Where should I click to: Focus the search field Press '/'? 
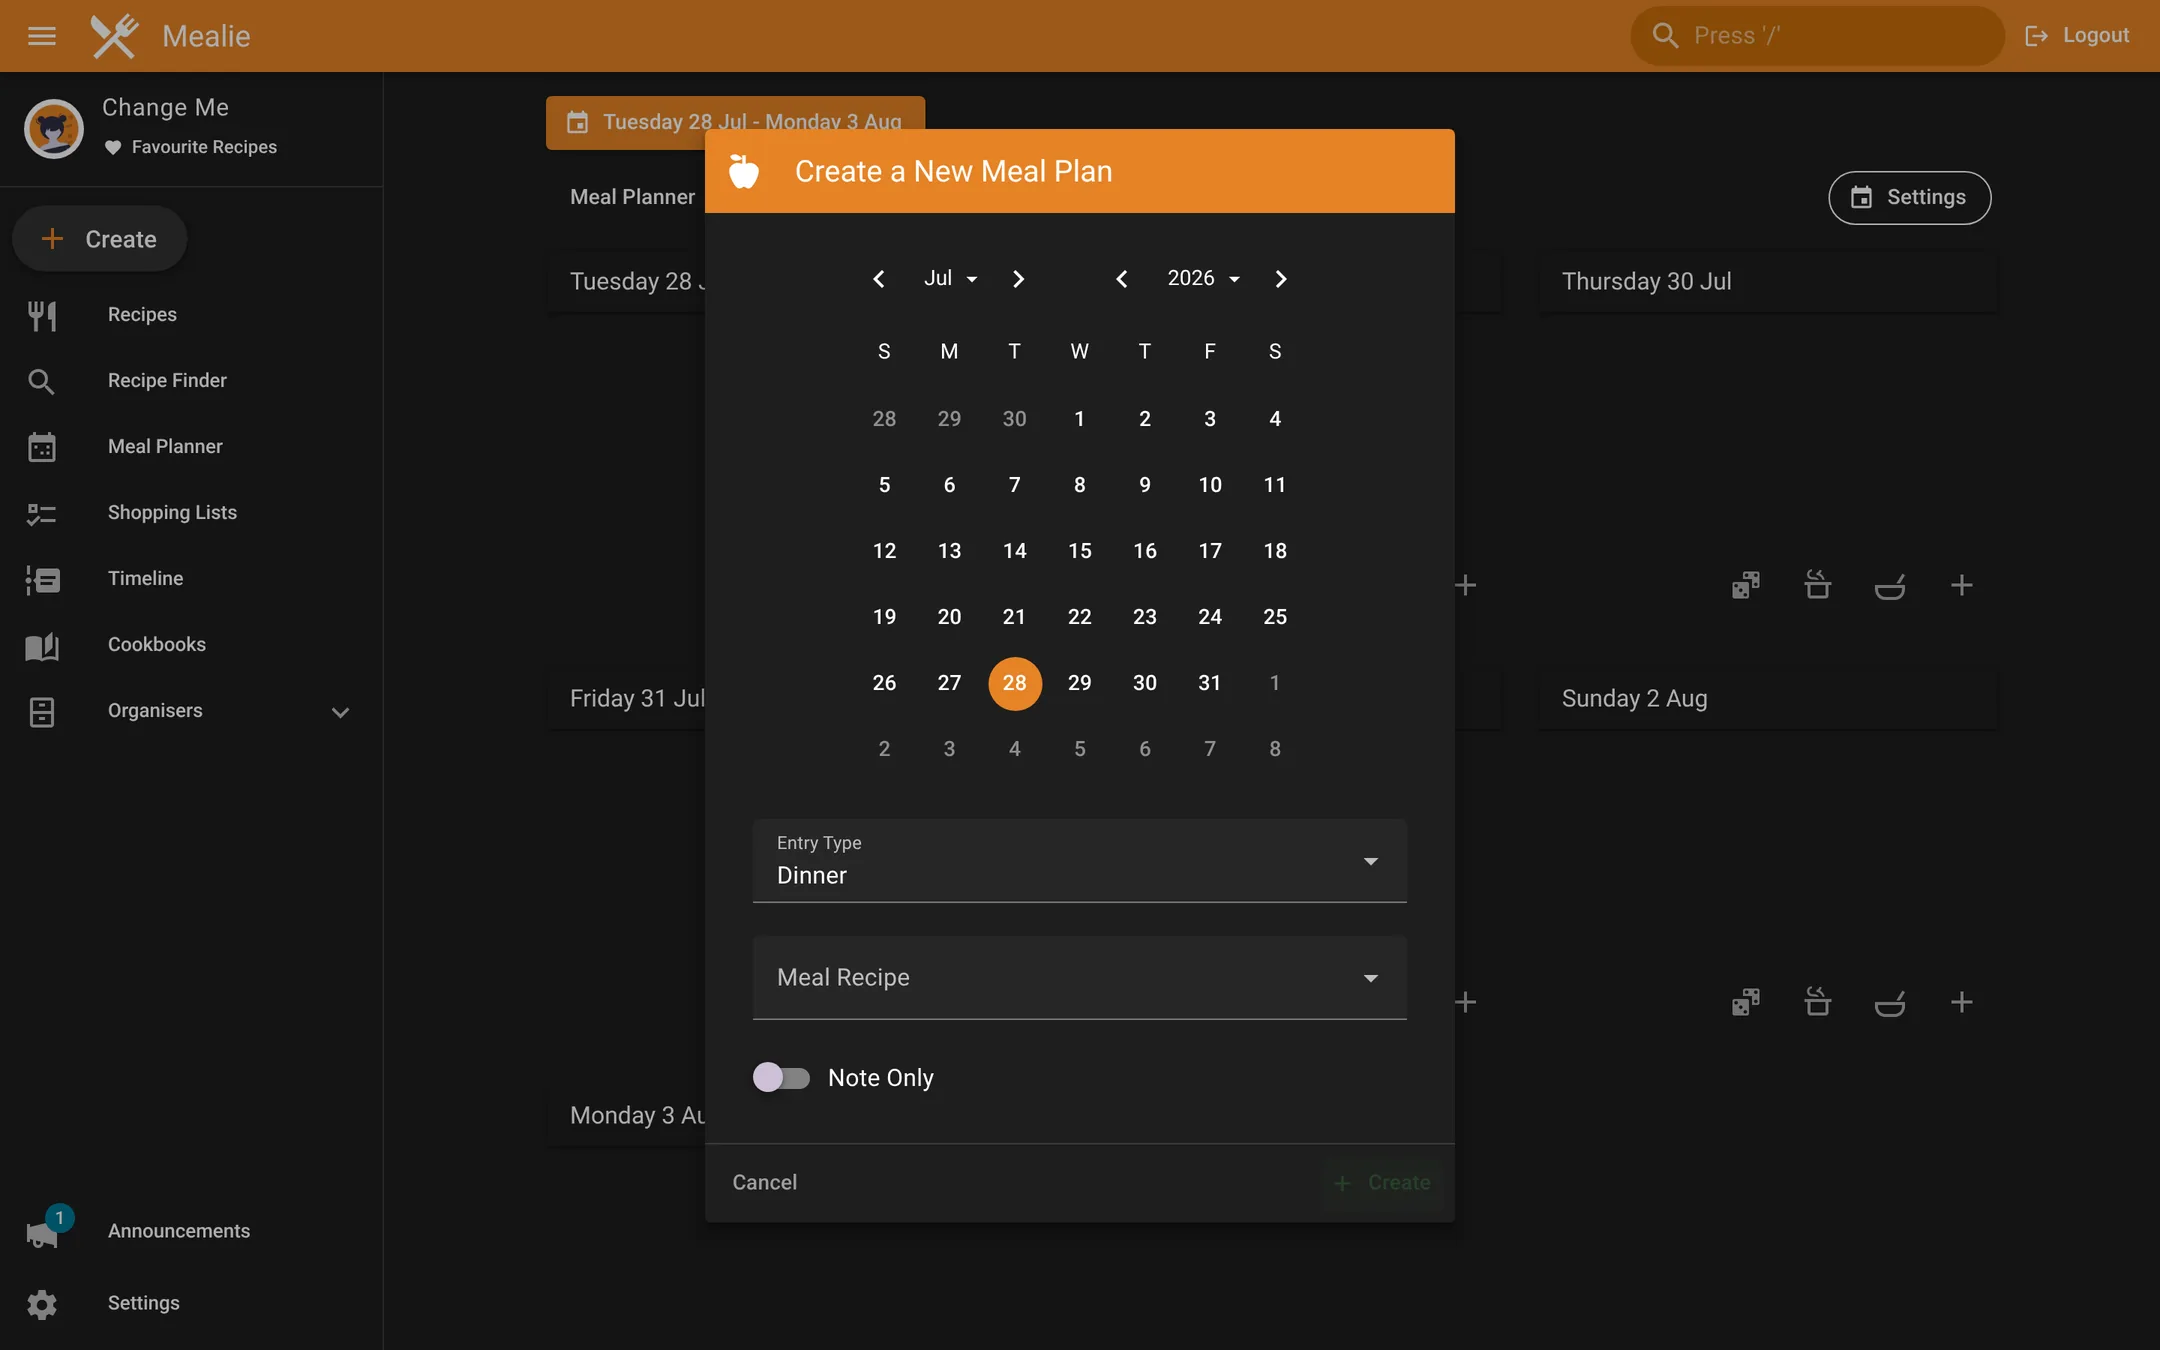[1817, 36]
